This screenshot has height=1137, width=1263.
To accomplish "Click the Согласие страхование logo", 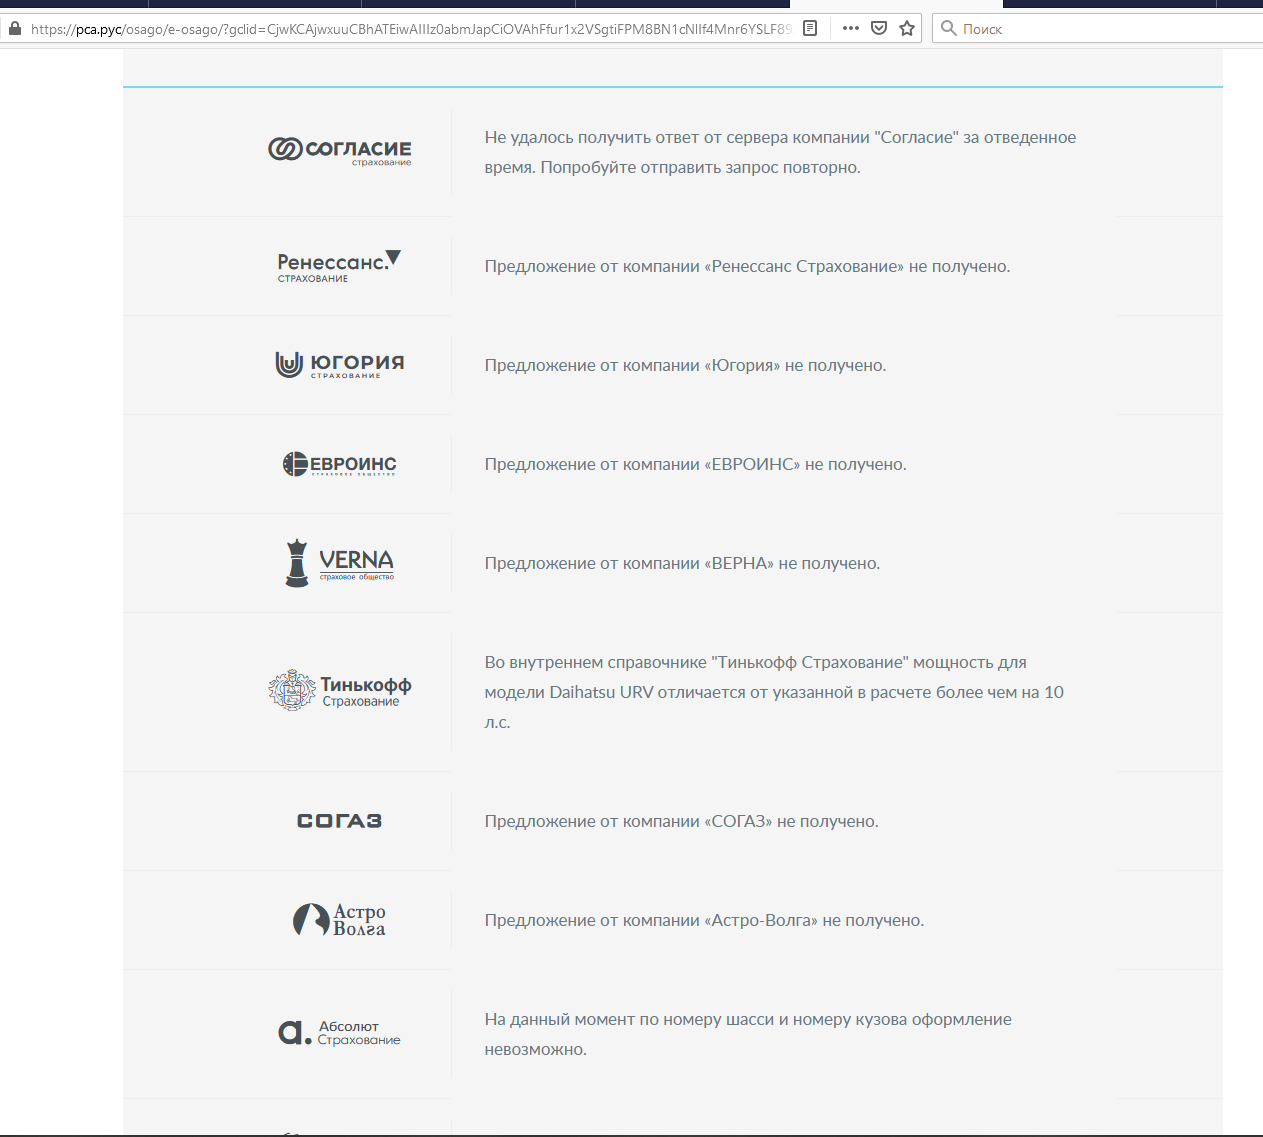I will [340, 151].
